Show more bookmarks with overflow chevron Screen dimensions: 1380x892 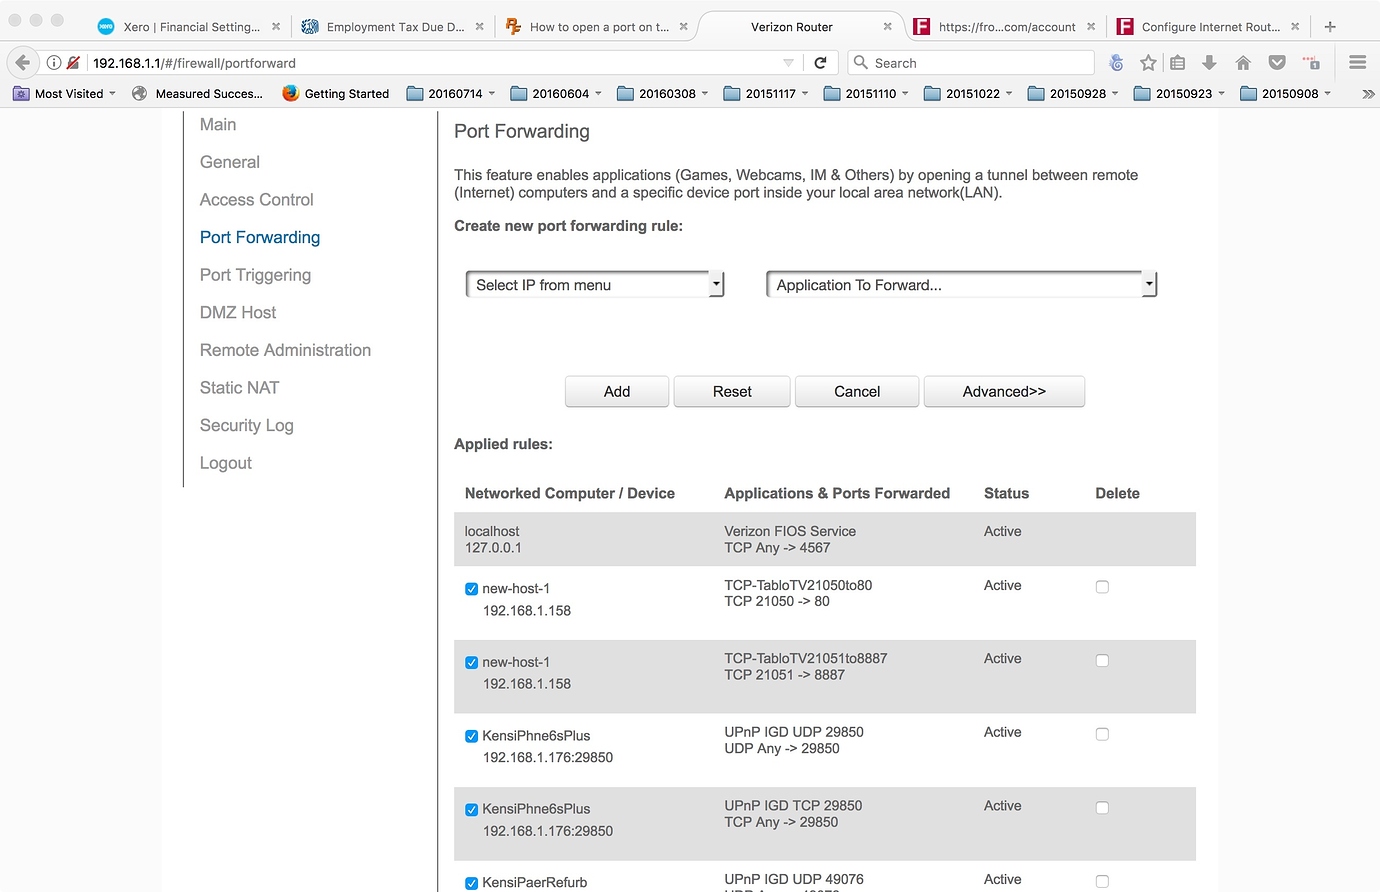(1368, 94)
